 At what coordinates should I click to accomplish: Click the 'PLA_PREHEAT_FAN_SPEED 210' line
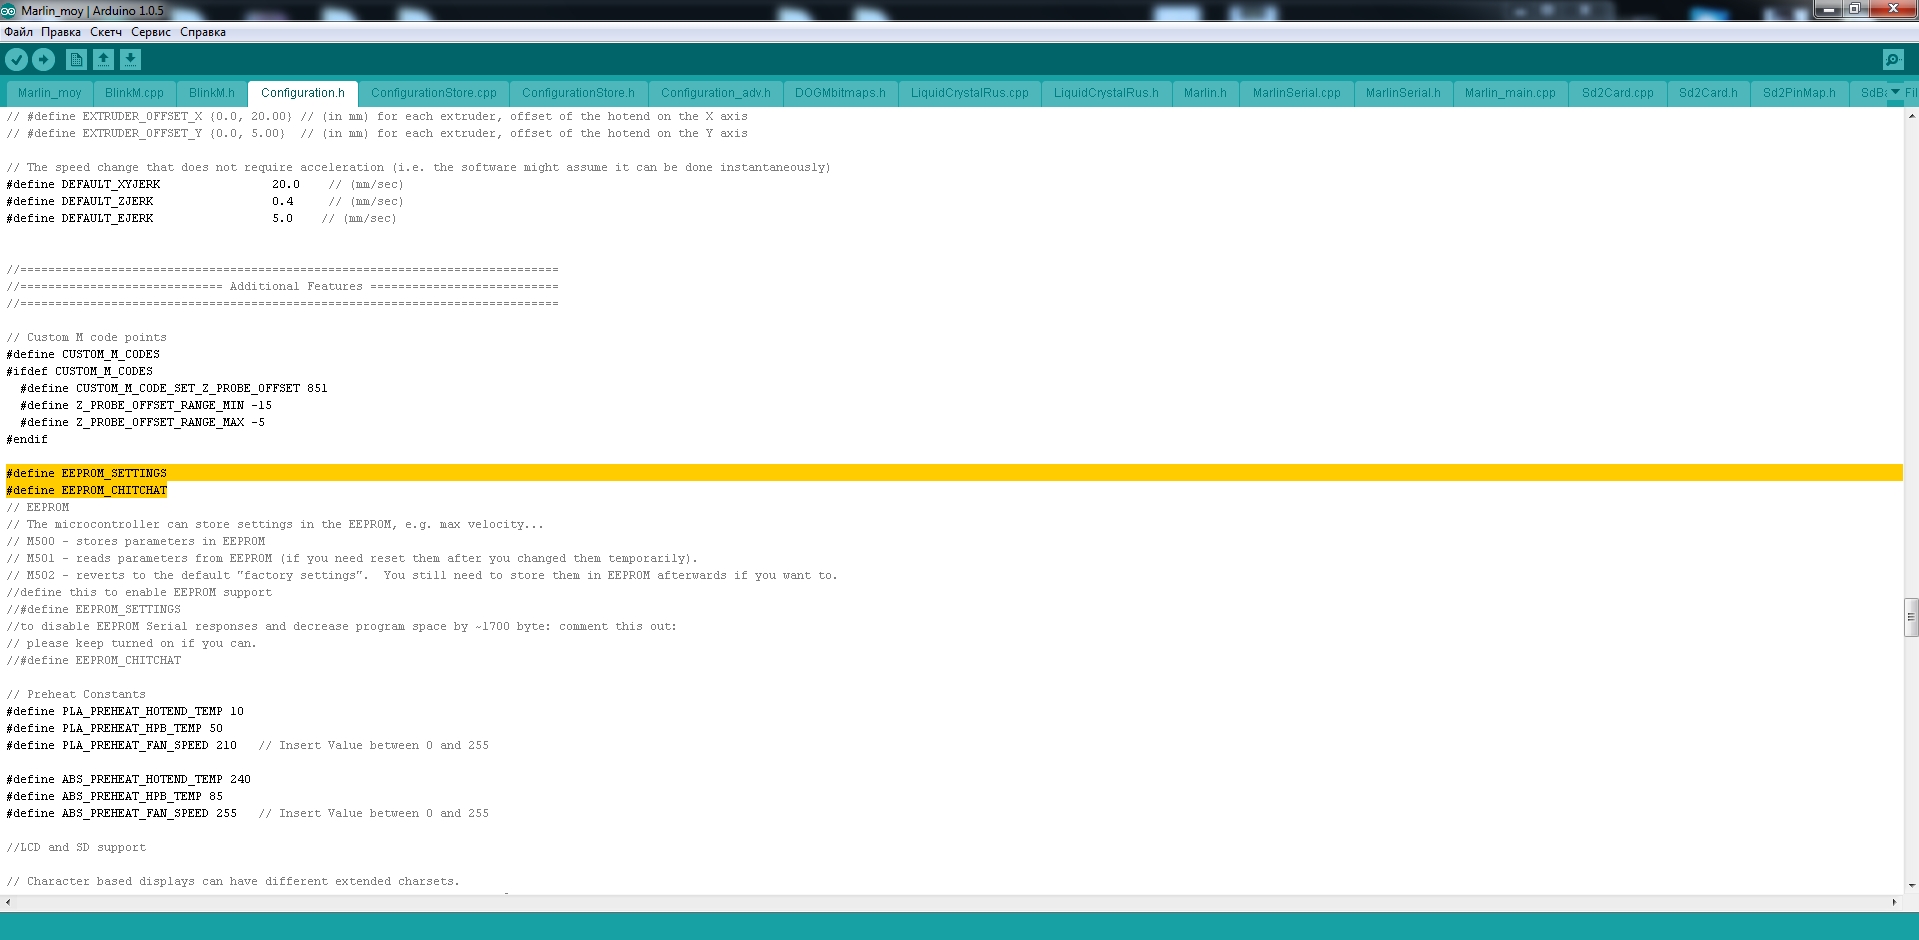248,745
